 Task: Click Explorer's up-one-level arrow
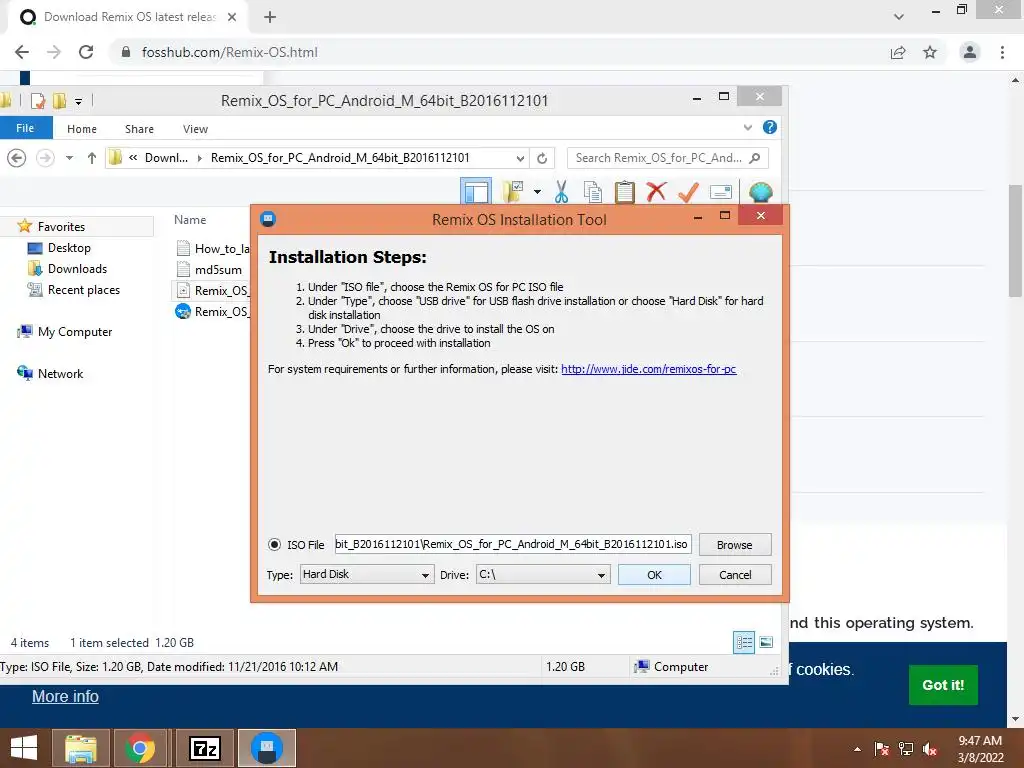click(x=92, y=158)
